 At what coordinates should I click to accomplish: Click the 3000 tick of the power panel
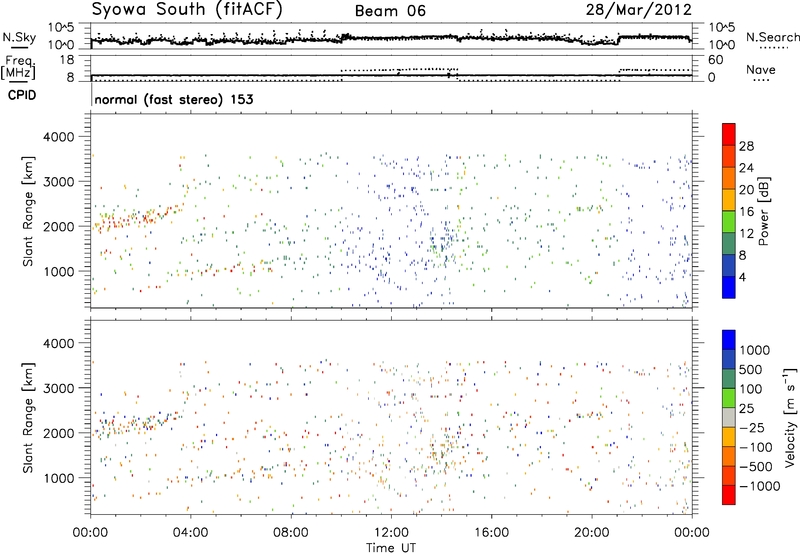coord(59,182)
